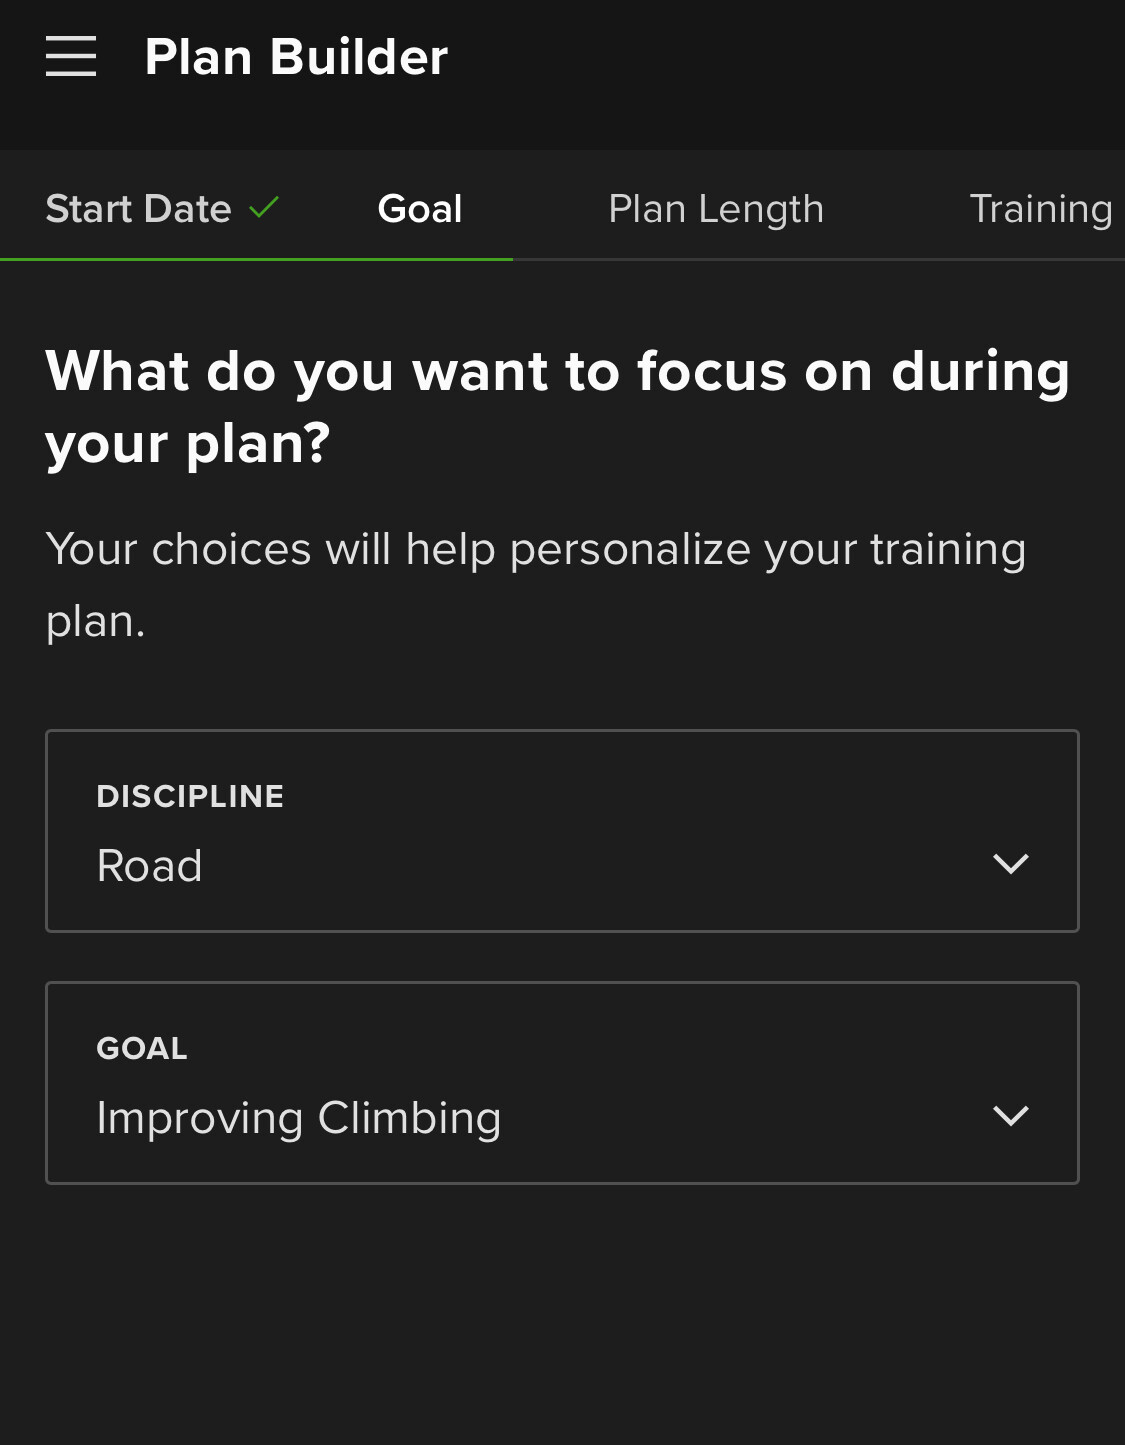Image resolution: width=1125 pixels, height=1445 pixels.
Task: Select the Goal step tab
Action: (x=420, y=209)
